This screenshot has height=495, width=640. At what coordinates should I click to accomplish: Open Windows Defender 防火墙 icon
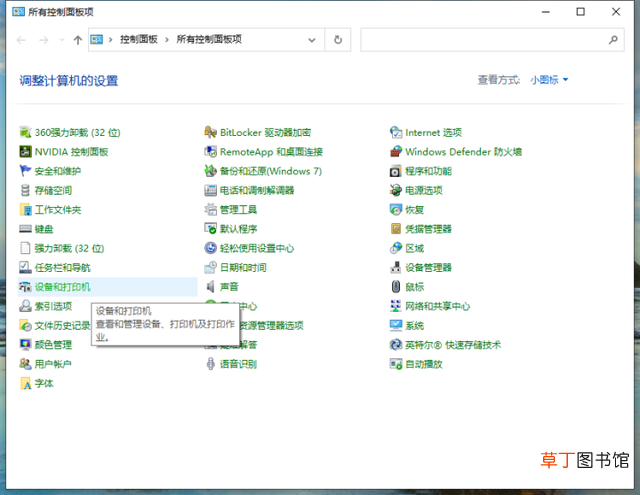pos(396,151)
